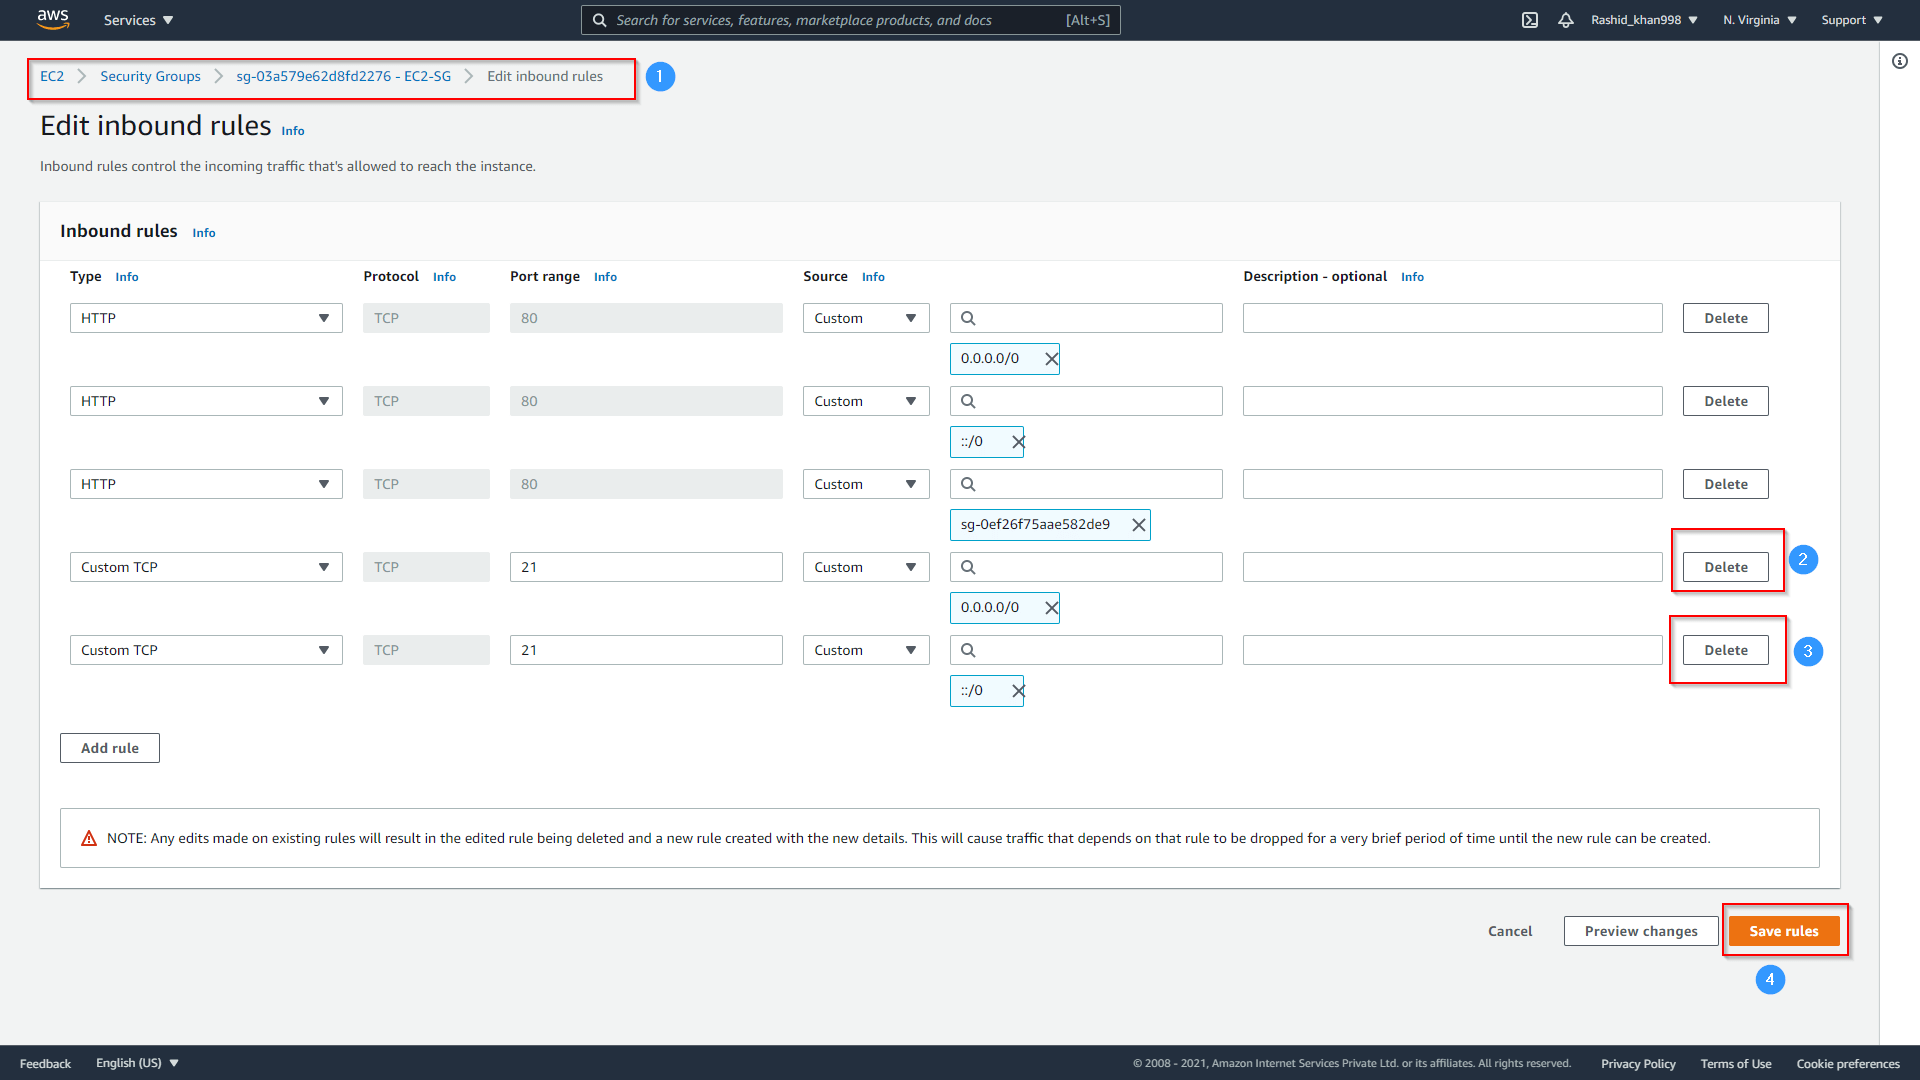Open the CloudShell terminal icon
The width and height of the screenshot is (1920, 1080).
[x=1530, y=20]
